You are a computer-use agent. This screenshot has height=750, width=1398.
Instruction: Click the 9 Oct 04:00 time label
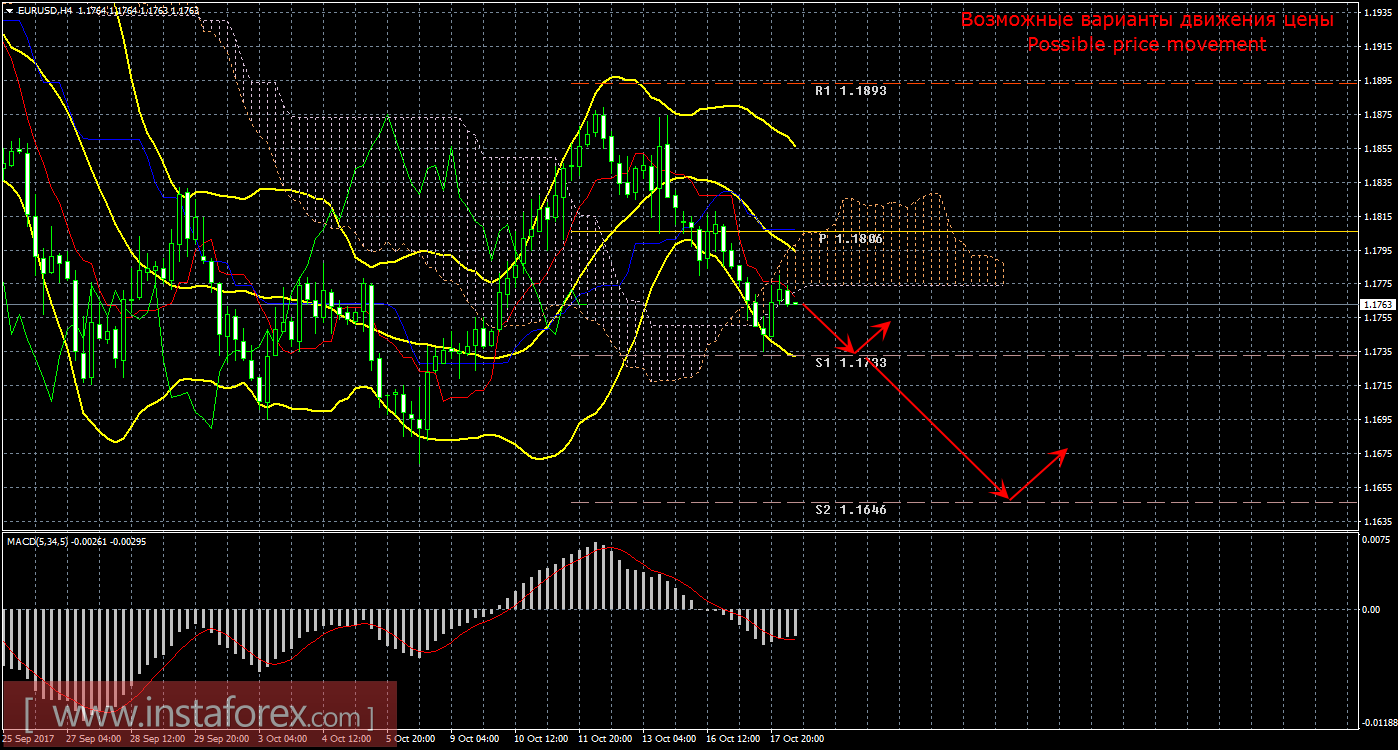pyautogui.click(x=474, y=739)
